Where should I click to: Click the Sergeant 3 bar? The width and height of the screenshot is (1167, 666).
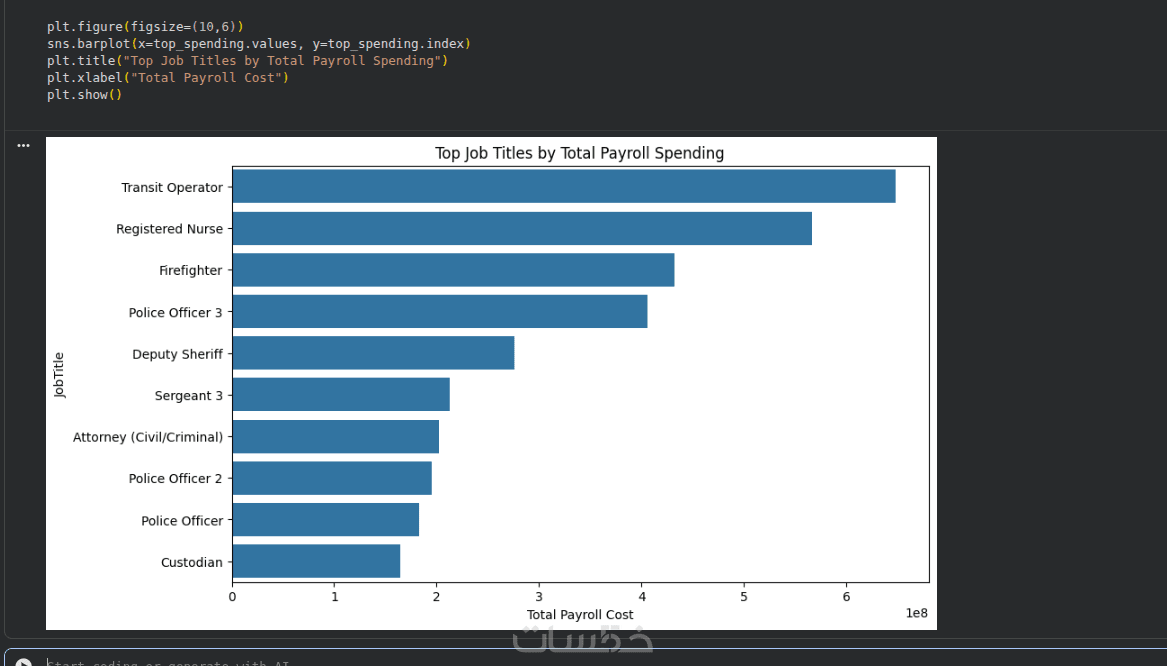click(341, 395)
